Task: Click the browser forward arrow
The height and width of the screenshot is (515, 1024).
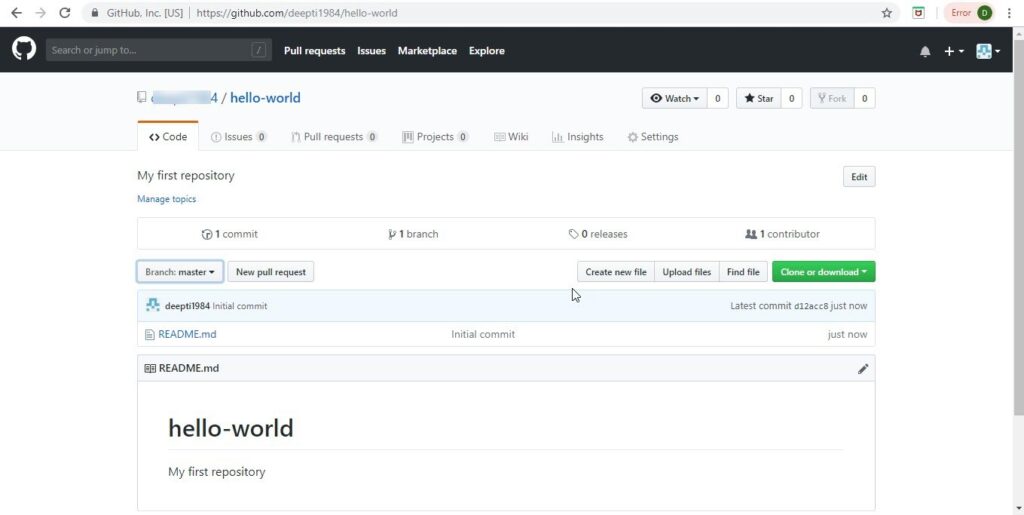Action: point(40,13)
